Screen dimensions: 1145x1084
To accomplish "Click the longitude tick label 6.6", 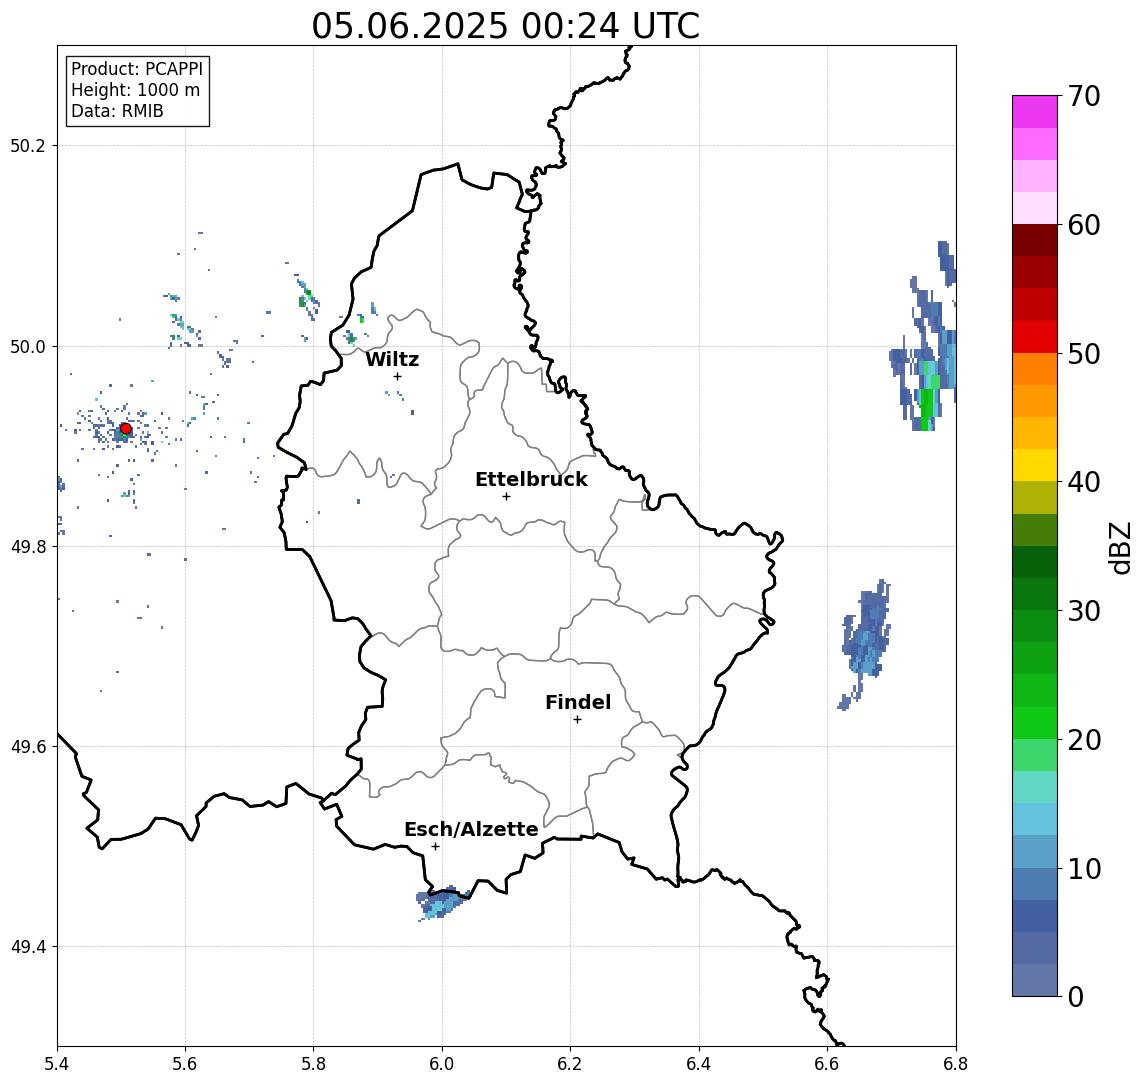I will (x=827, y=1064).
